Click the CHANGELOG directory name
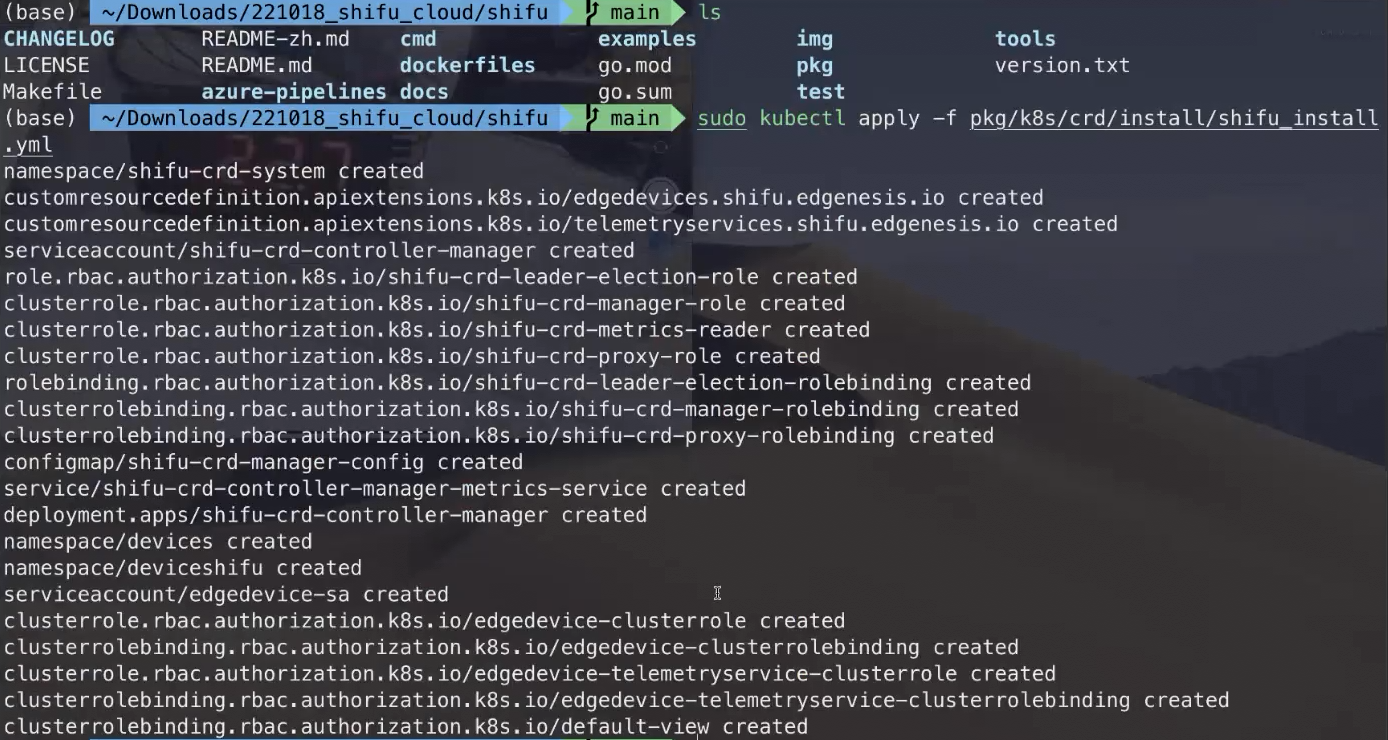 [x=59, y=39]
